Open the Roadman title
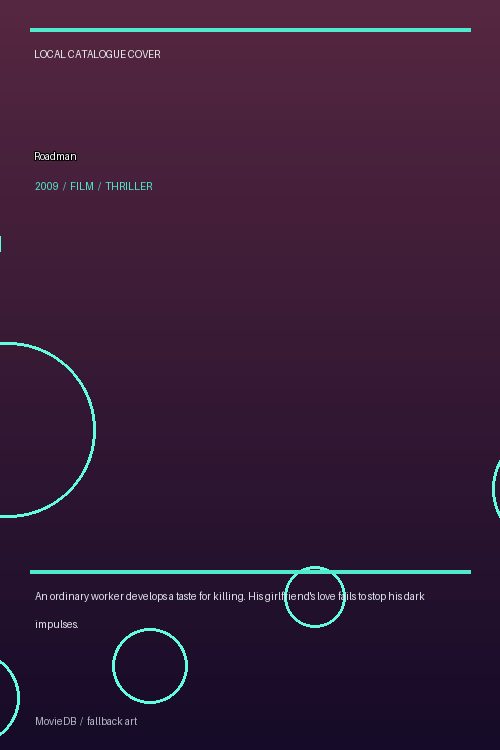500x750 pixels. (x=56, y=156)
